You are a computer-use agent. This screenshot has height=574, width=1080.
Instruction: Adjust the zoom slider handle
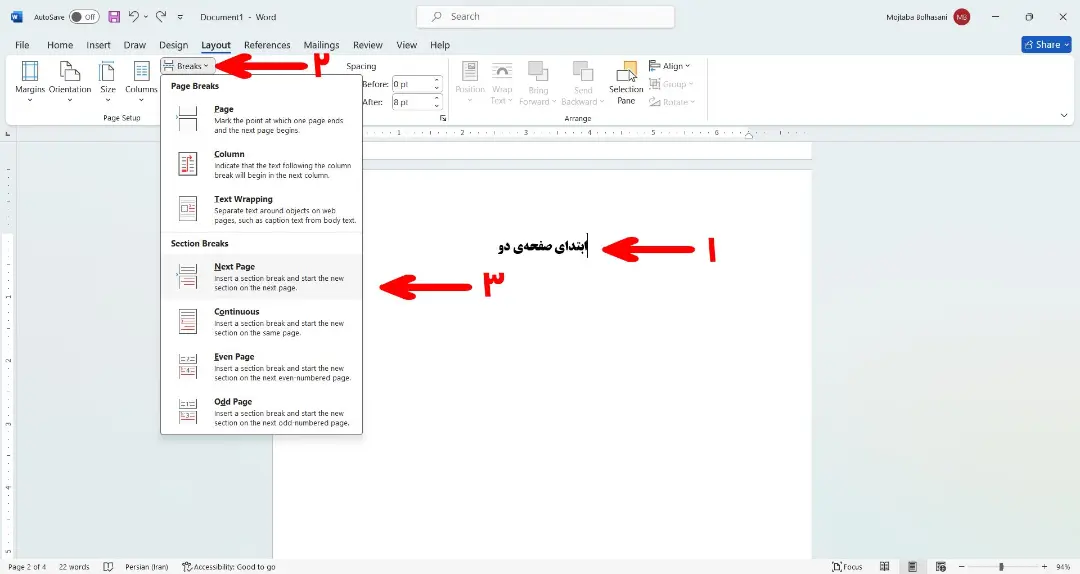coord(1001,566)
